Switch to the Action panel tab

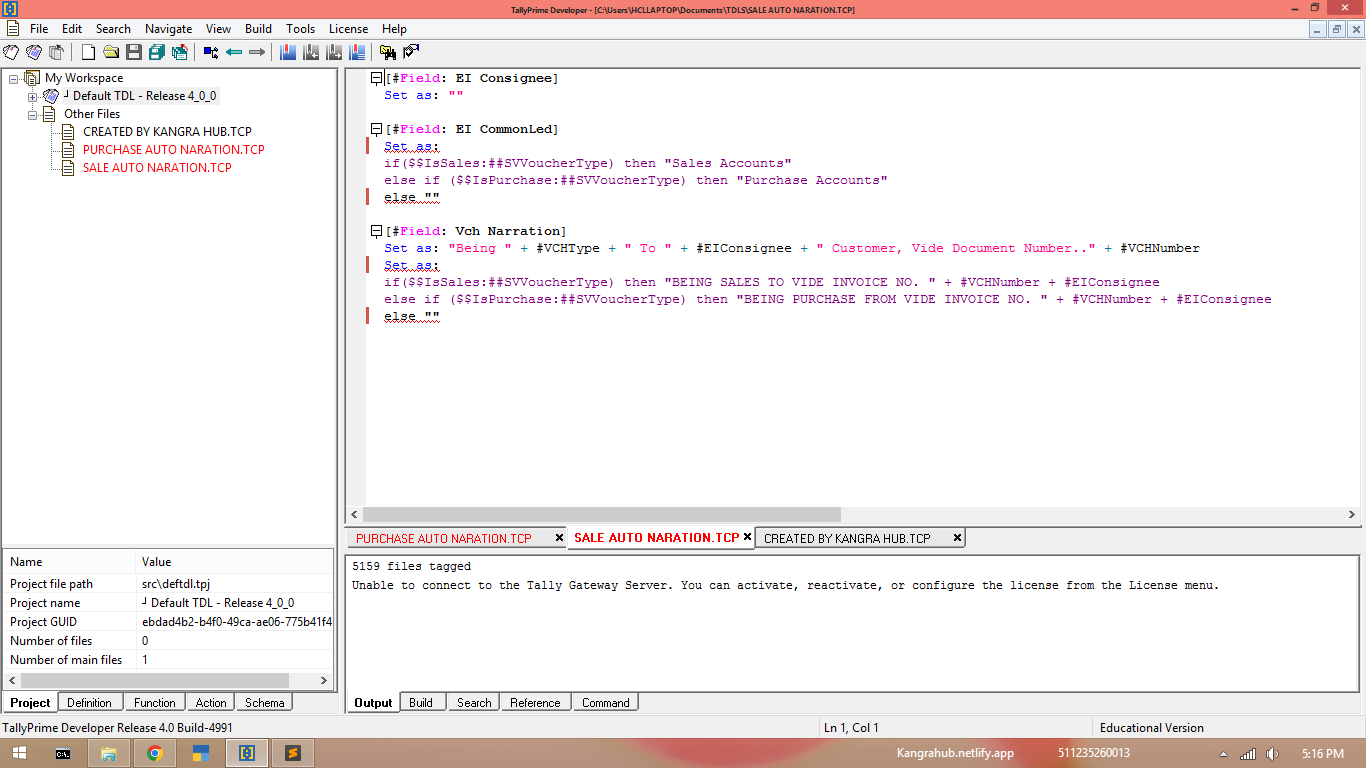(x=211, y=702)
